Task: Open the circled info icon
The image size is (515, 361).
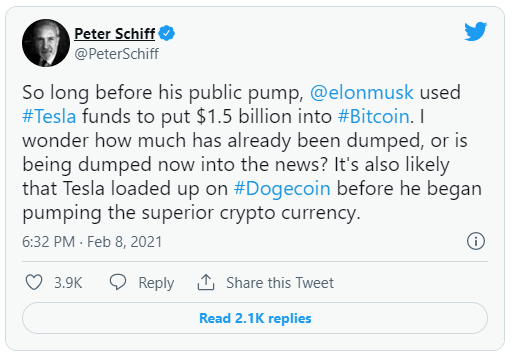Action: pos(476,241)
